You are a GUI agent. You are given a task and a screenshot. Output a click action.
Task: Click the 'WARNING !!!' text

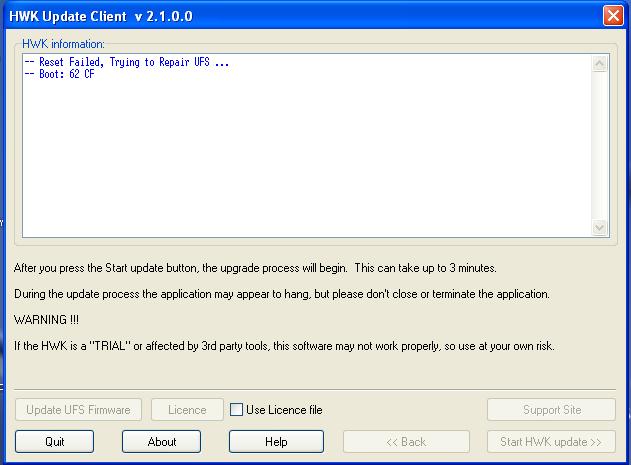(46, 320)
